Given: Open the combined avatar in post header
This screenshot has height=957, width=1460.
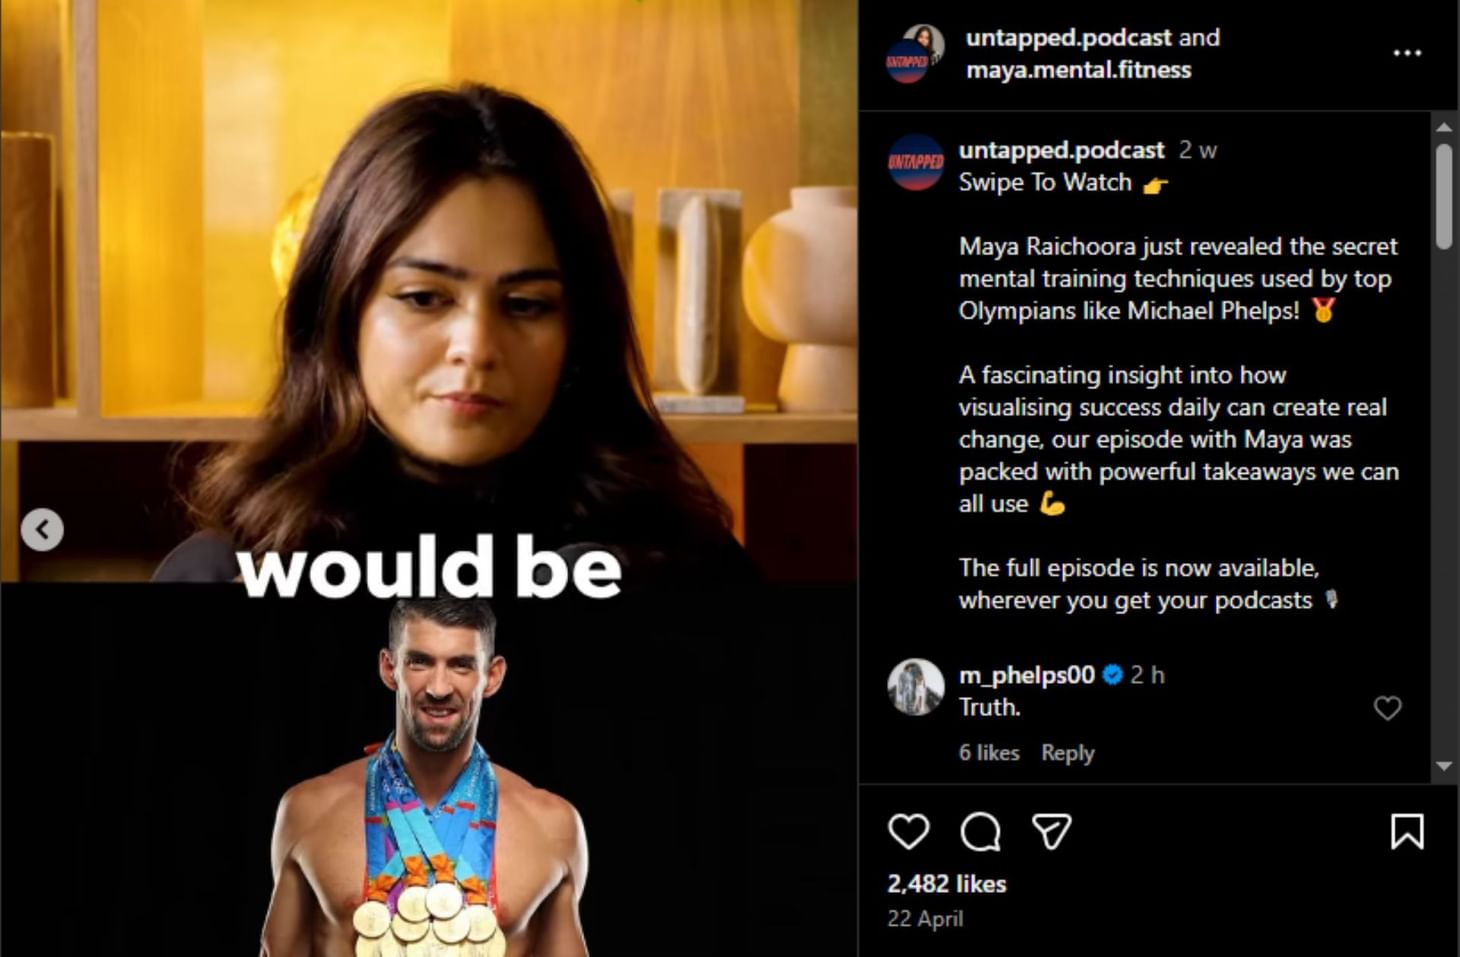Looking at the screenshot, I should (915, 54).
